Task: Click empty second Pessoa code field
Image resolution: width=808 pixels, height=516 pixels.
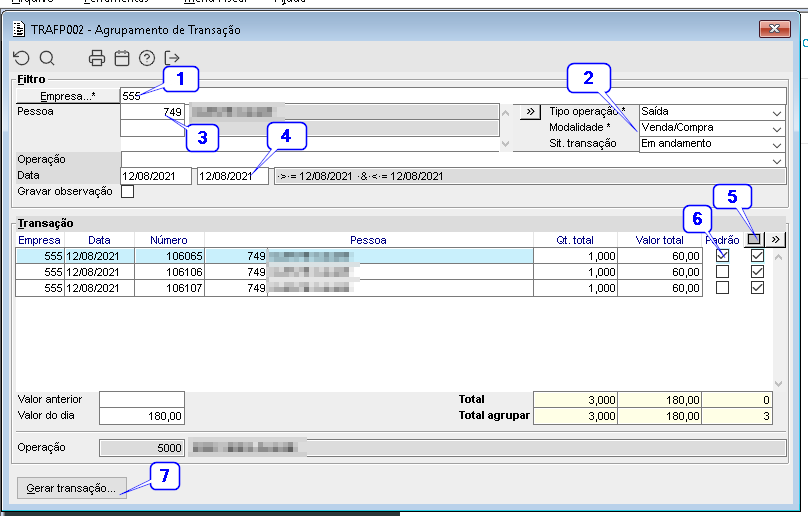Action: (153, 128)
